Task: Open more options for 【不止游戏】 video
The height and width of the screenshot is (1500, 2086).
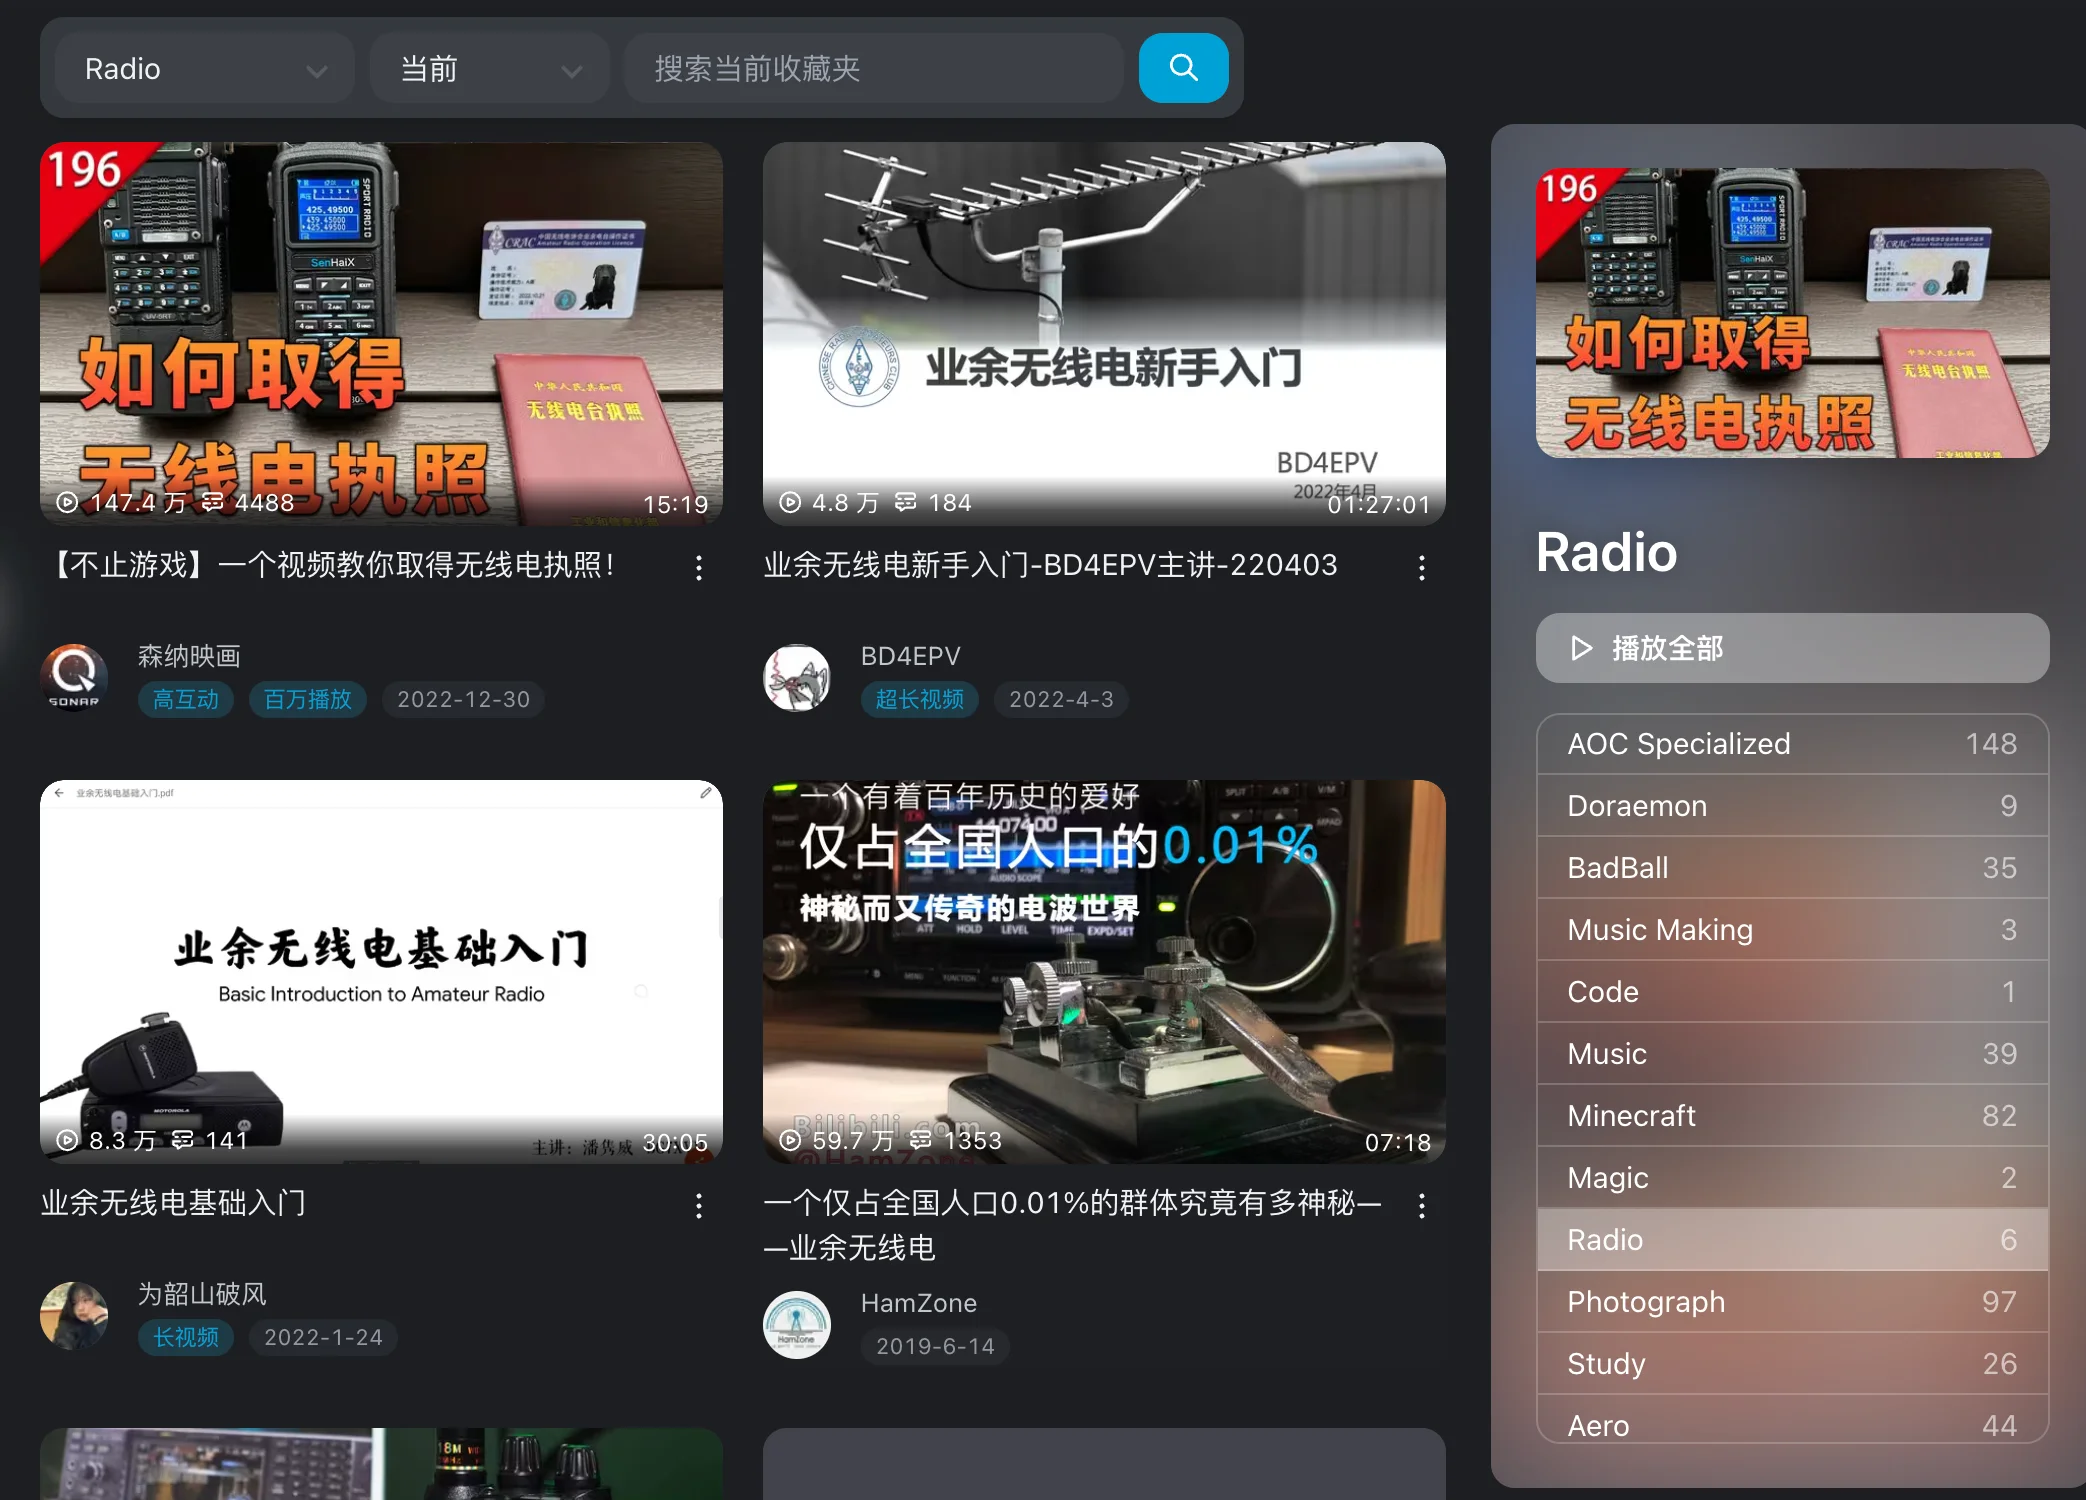Action: [x=699, y=568]
